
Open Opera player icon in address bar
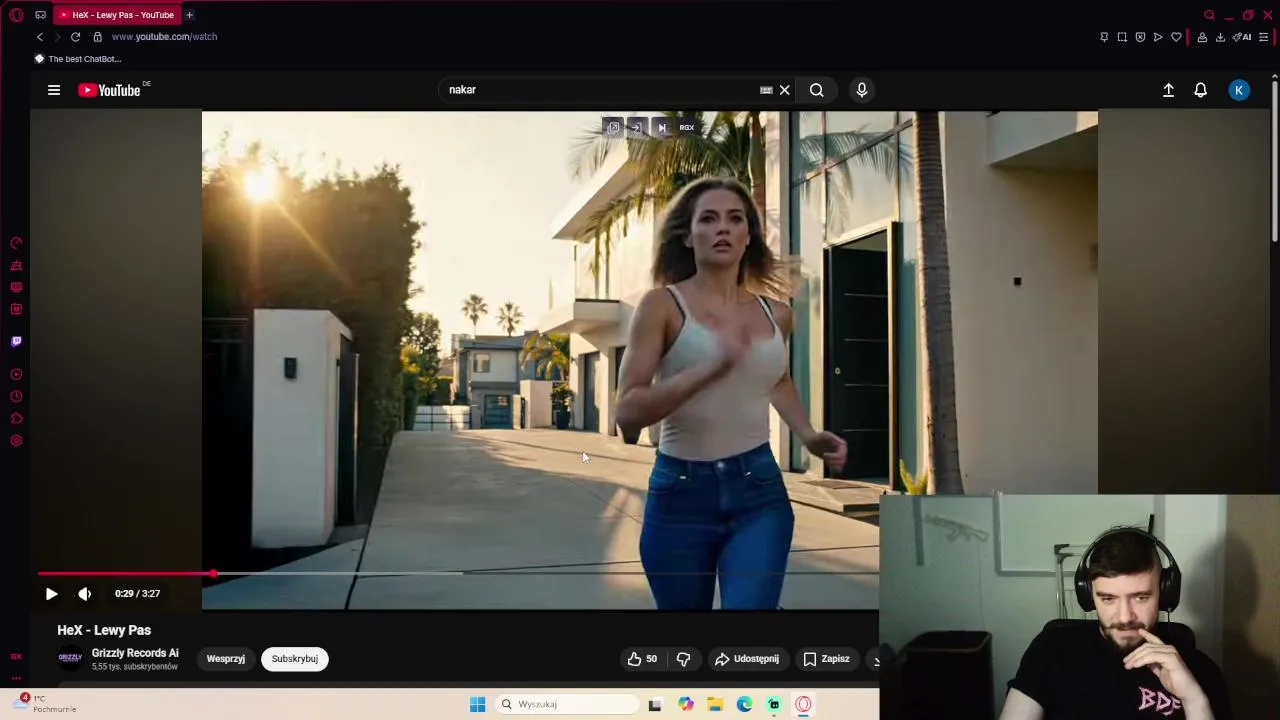coord(1158,37)
